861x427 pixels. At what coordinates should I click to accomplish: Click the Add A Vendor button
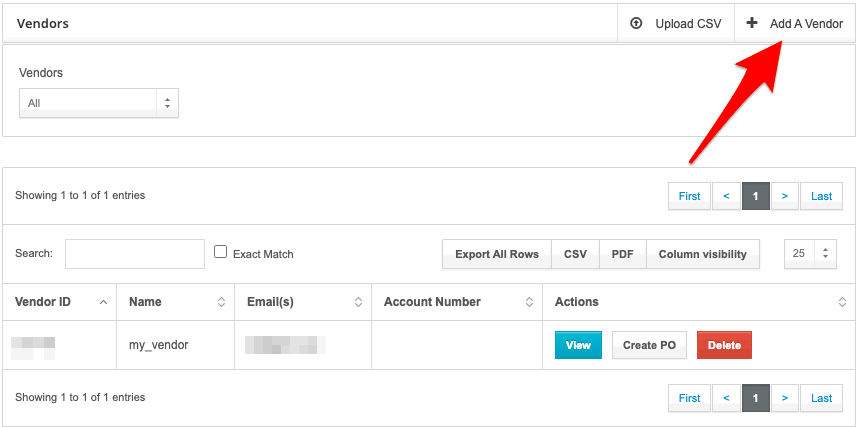tap(795, 24)
